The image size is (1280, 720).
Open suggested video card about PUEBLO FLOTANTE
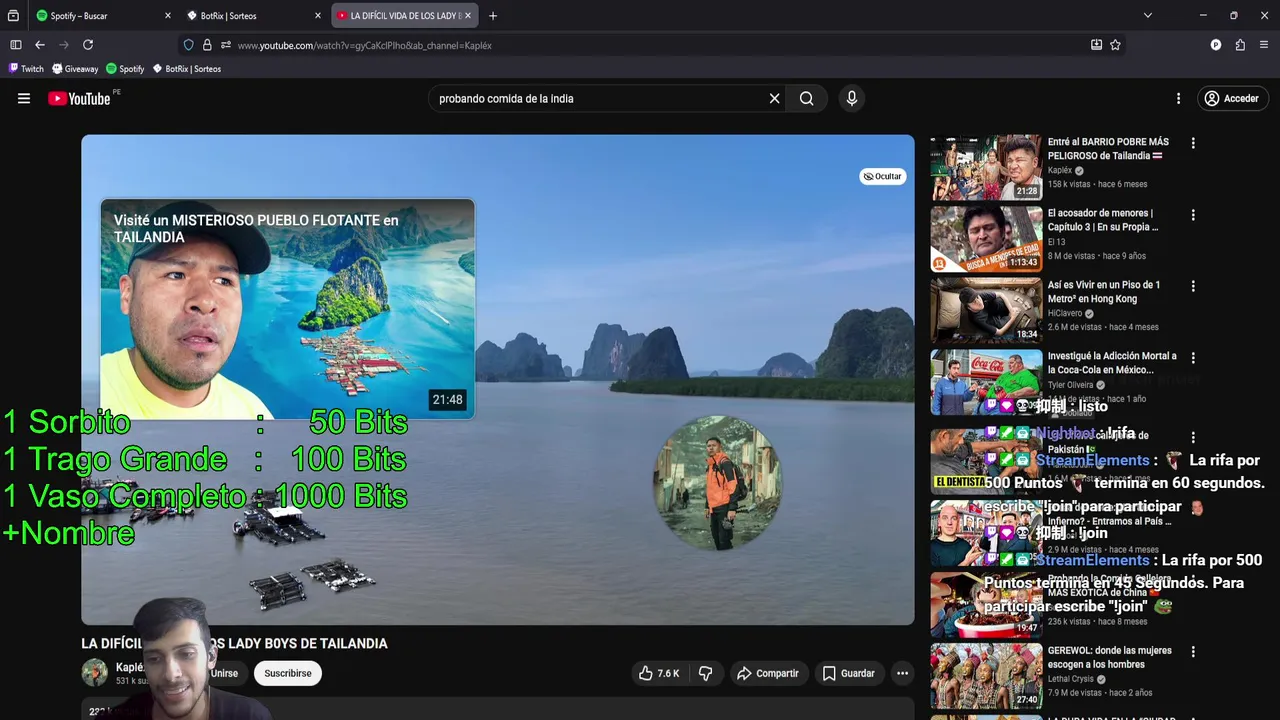tap(287, 308)
